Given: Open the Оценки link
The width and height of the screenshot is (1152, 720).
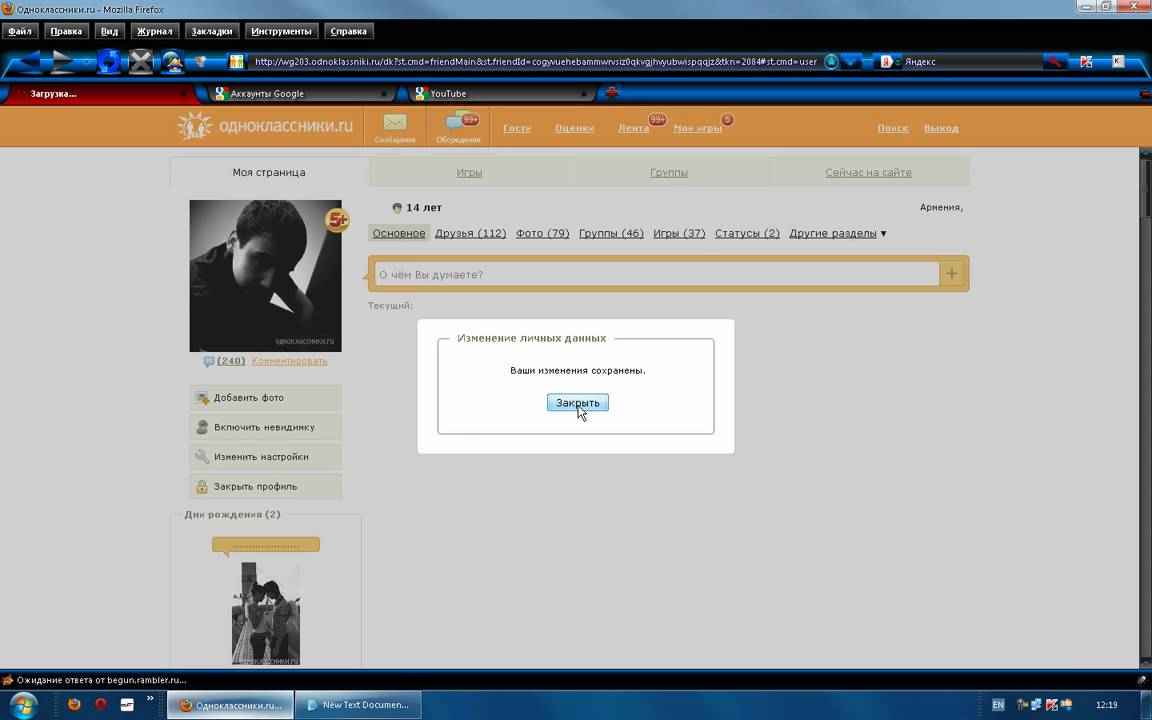Looking at the screenshot, I should tap(575, 129).
